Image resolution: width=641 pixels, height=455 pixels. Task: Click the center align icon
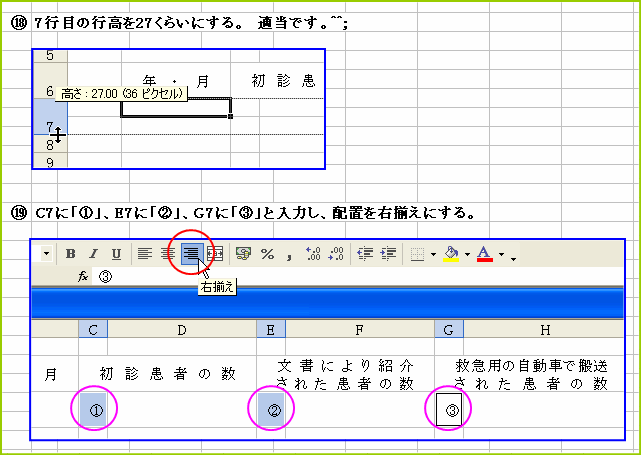pos(167,254)
